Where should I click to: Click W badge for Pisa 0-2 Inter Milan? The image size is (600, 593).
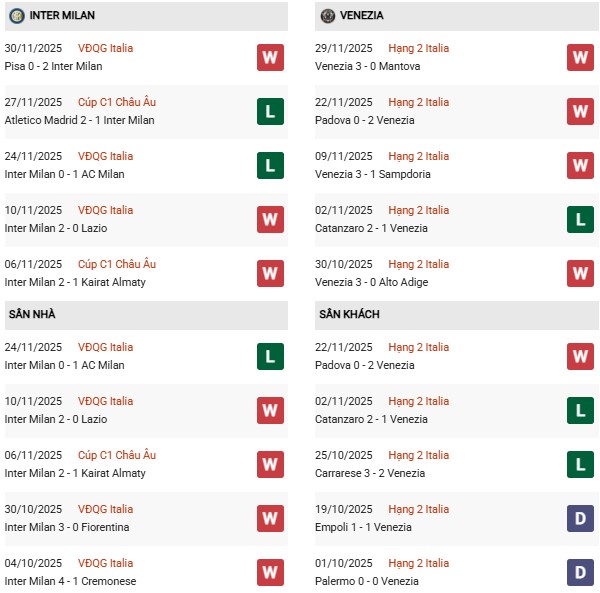pyautogui.click(x=270, y=57)
